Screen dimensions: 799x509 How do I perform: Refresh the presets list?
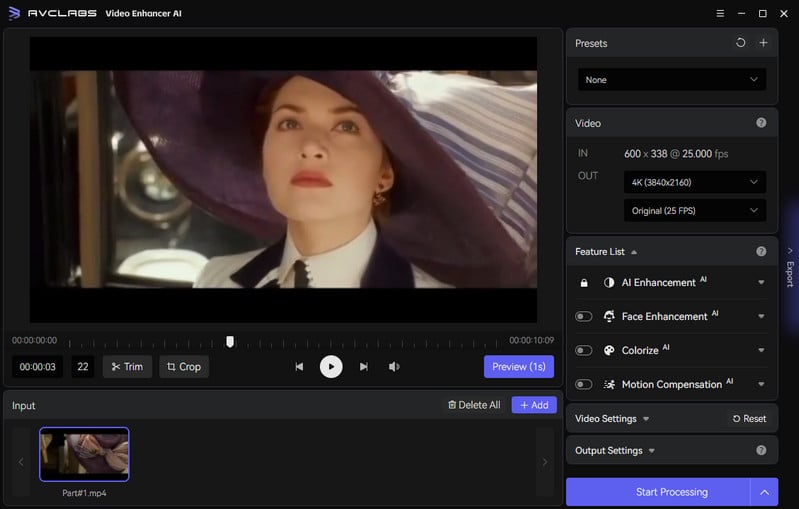[x=740, y=43]
